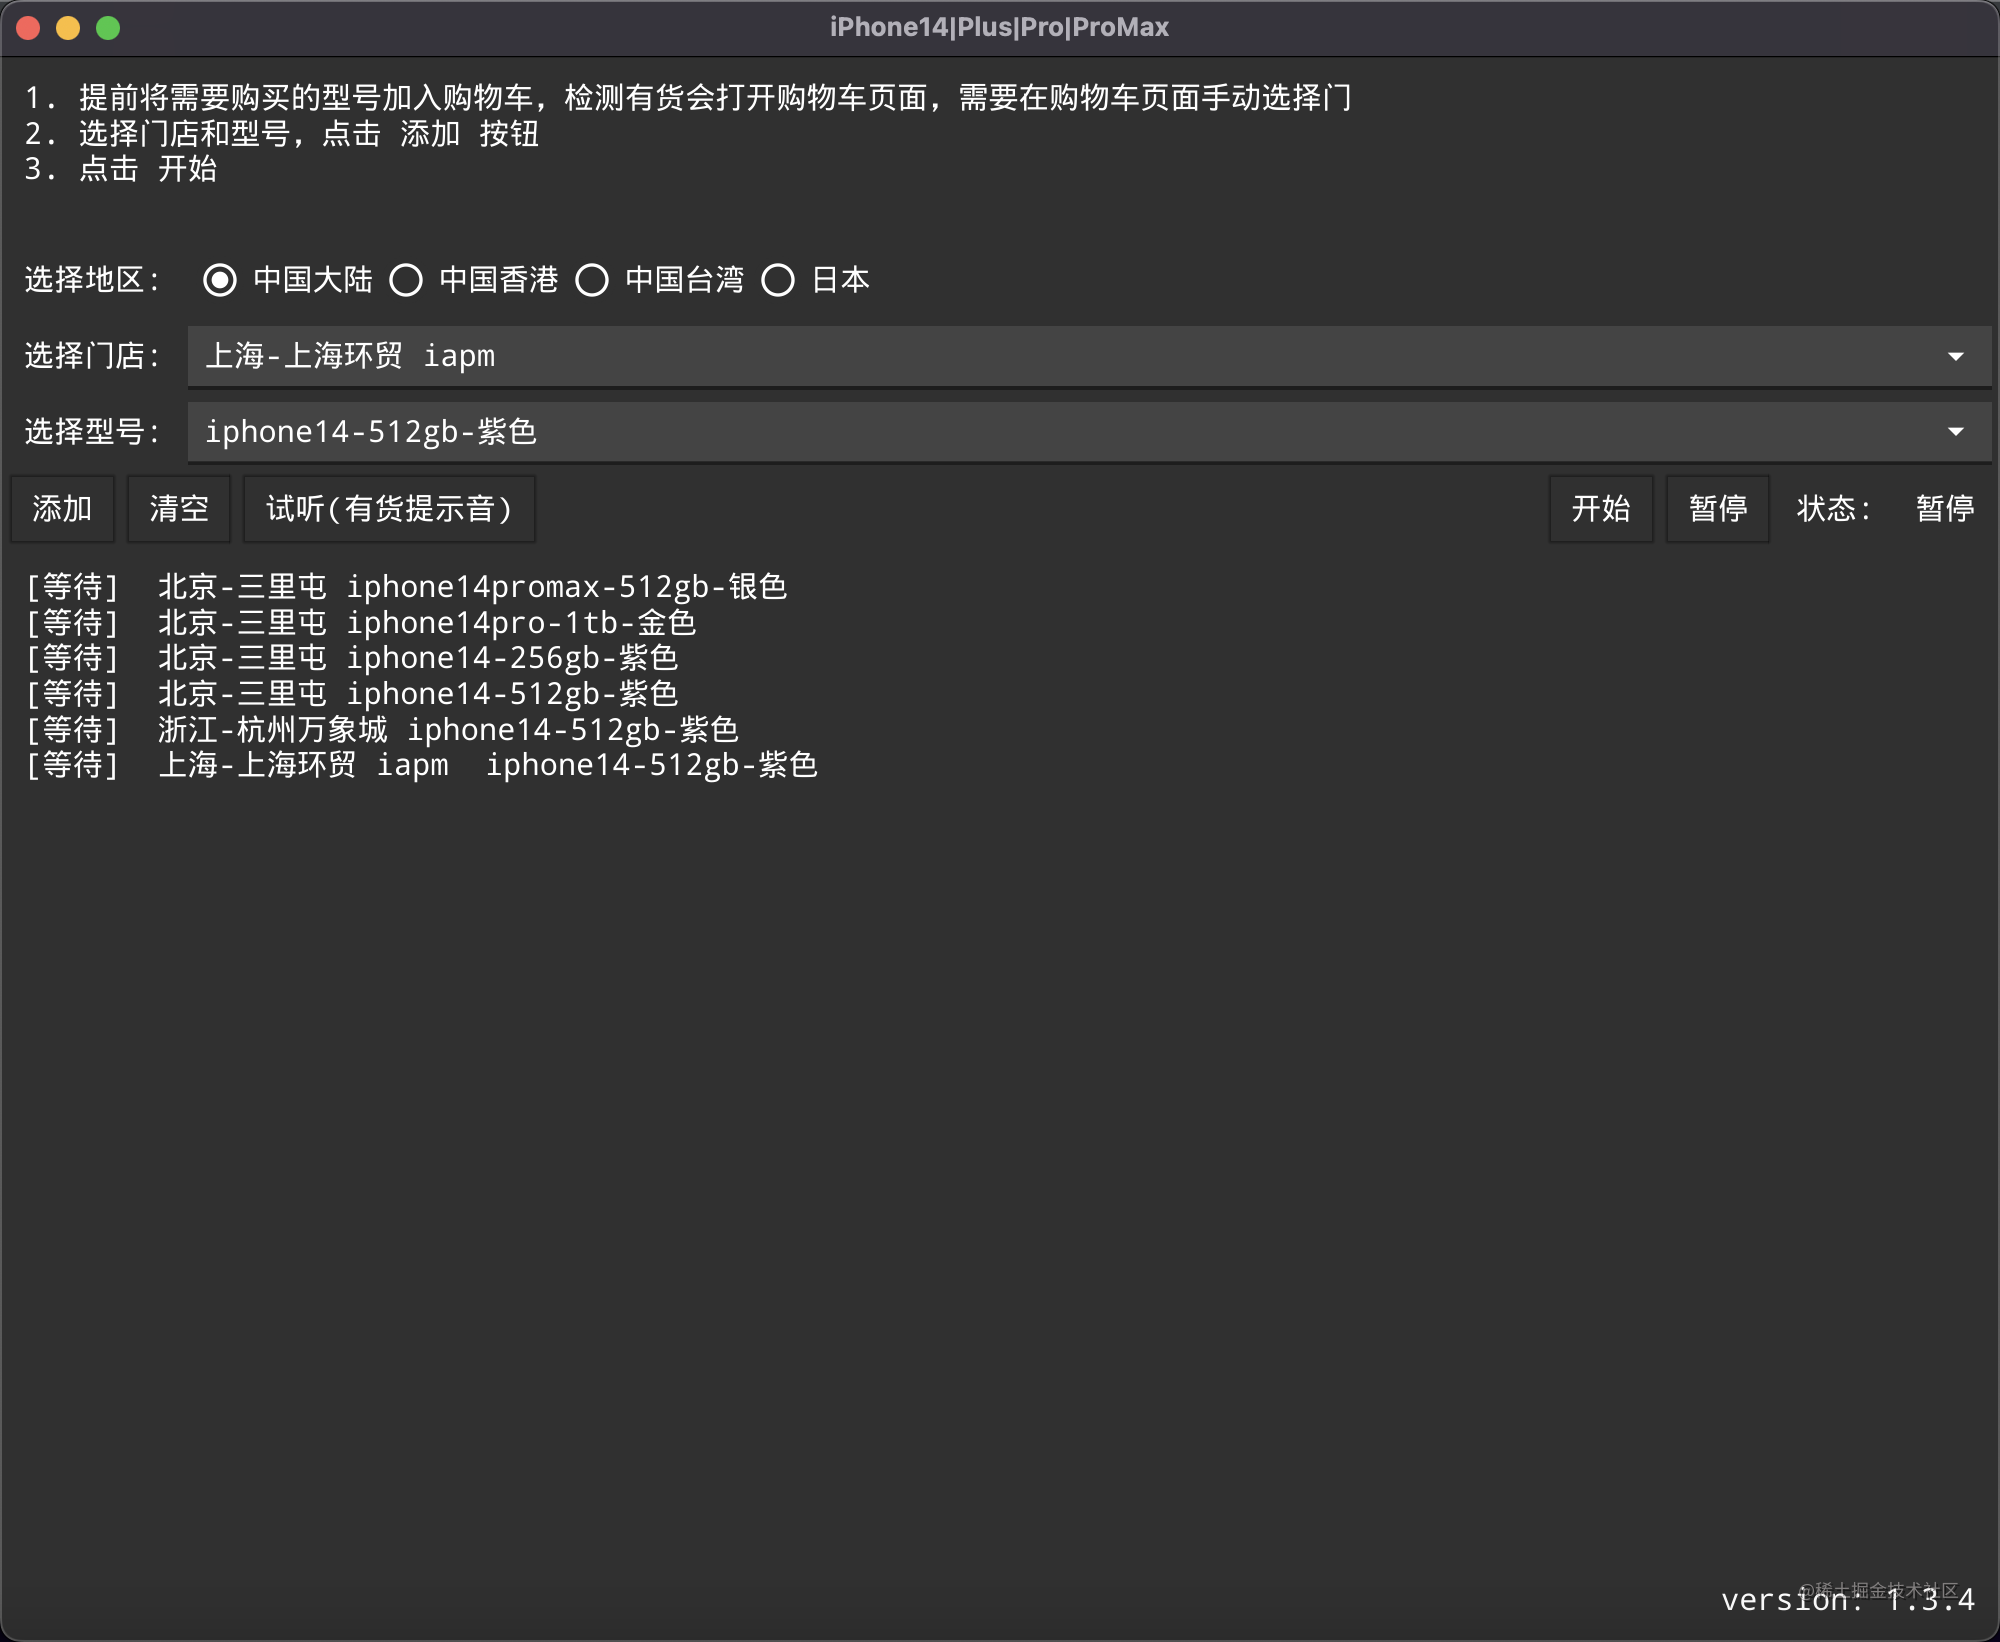Pause monitoring with 暂停 button

point(1718,509)
